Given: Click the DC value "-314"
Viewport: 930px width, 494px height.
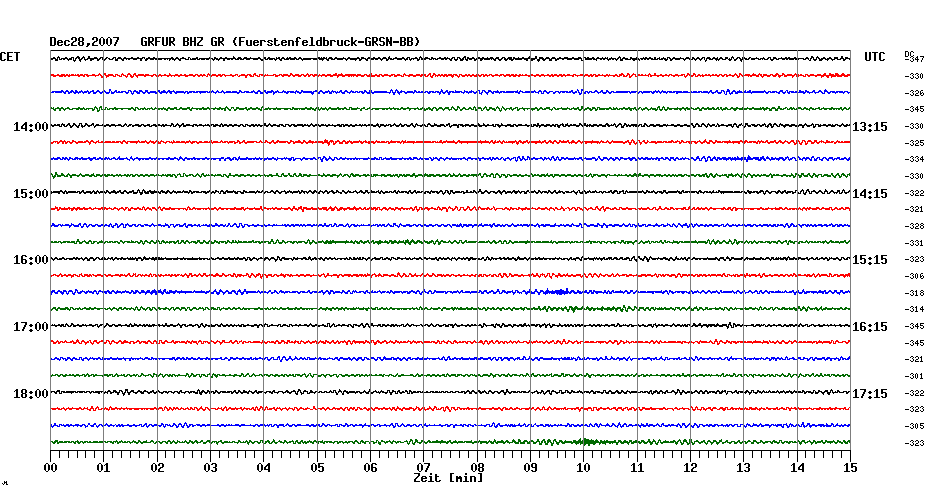Looking at the screenshot, I should [x=914, y=310].
